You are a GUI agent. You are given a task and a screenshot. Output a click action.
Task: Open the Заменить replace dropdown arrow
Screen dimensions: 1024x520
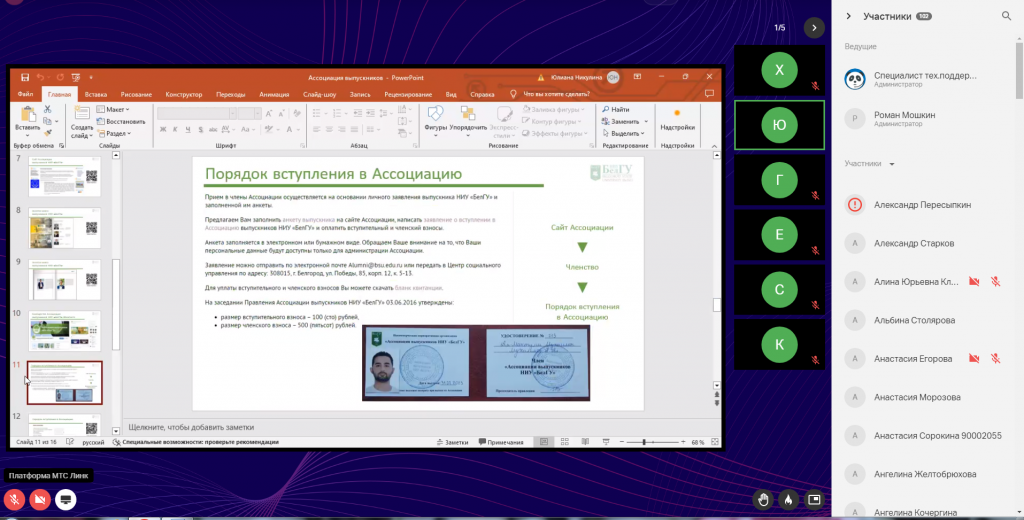tap(646, 122)
